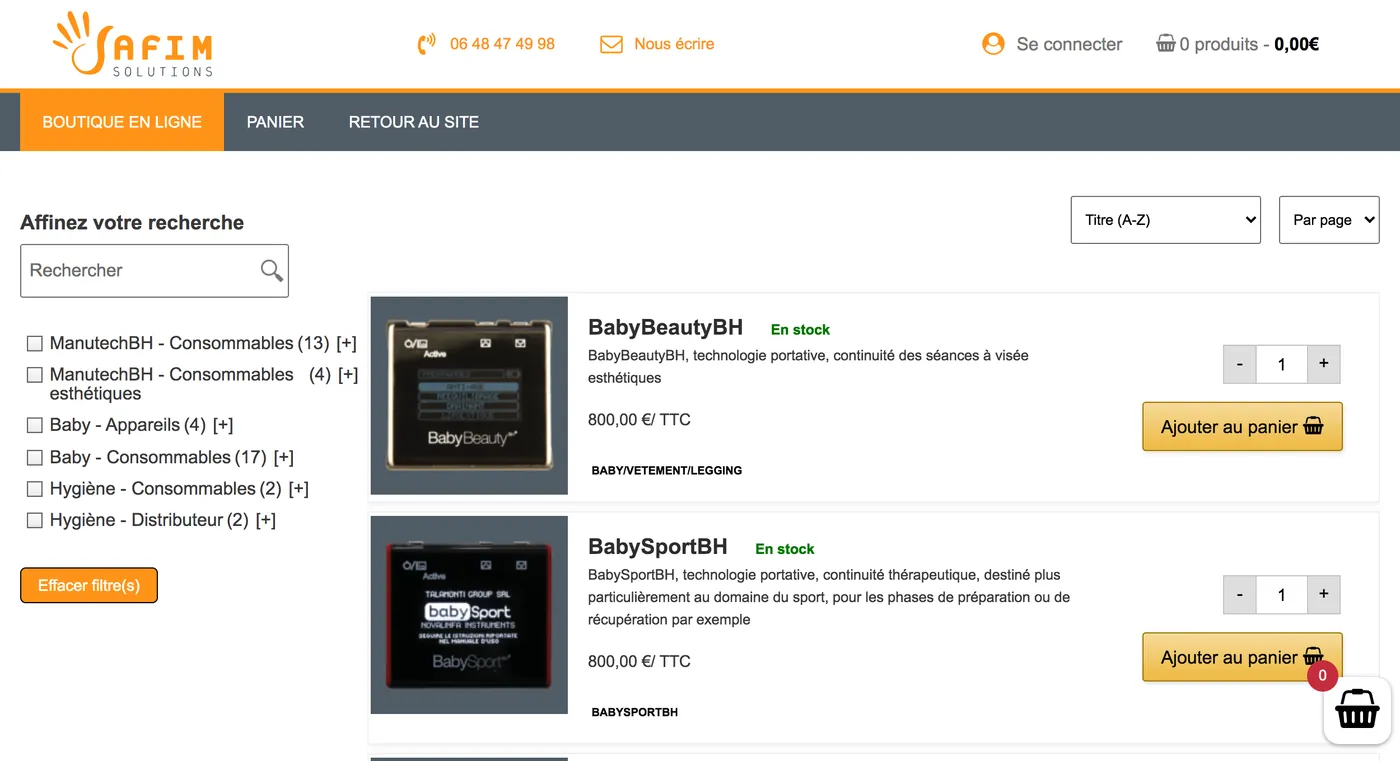
Task: Click the Afim Solutions logo
Action: (133, 44)
